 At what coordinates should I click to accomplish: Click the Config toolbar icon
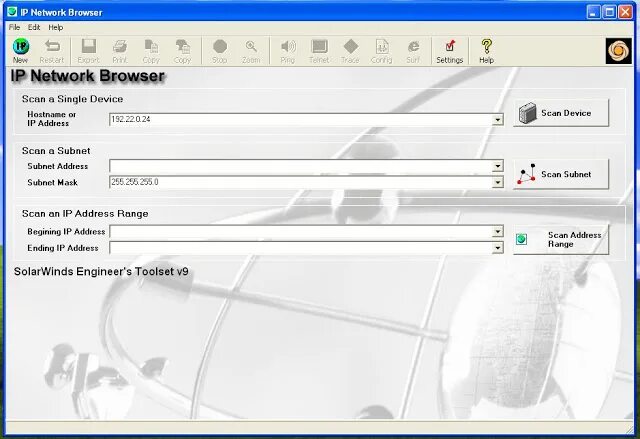[382, 51]
